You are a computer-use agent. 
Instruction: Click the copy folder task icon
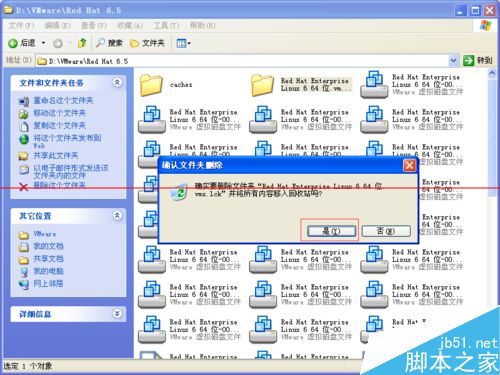24,126
